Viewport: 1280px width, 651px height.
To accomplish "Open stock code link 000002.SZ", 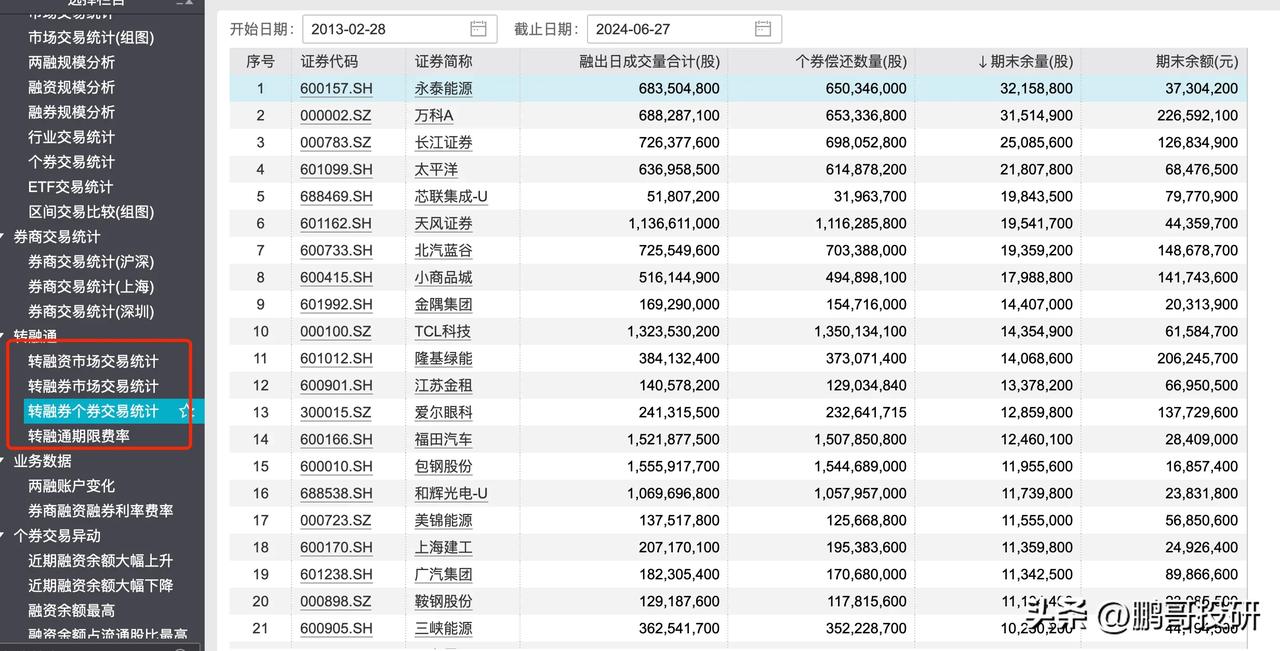I will [335, 116].
